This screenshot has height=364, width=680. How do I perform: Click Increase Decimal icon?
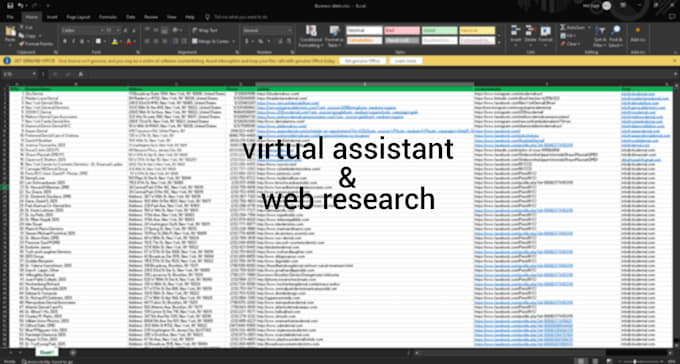point(281,42)
